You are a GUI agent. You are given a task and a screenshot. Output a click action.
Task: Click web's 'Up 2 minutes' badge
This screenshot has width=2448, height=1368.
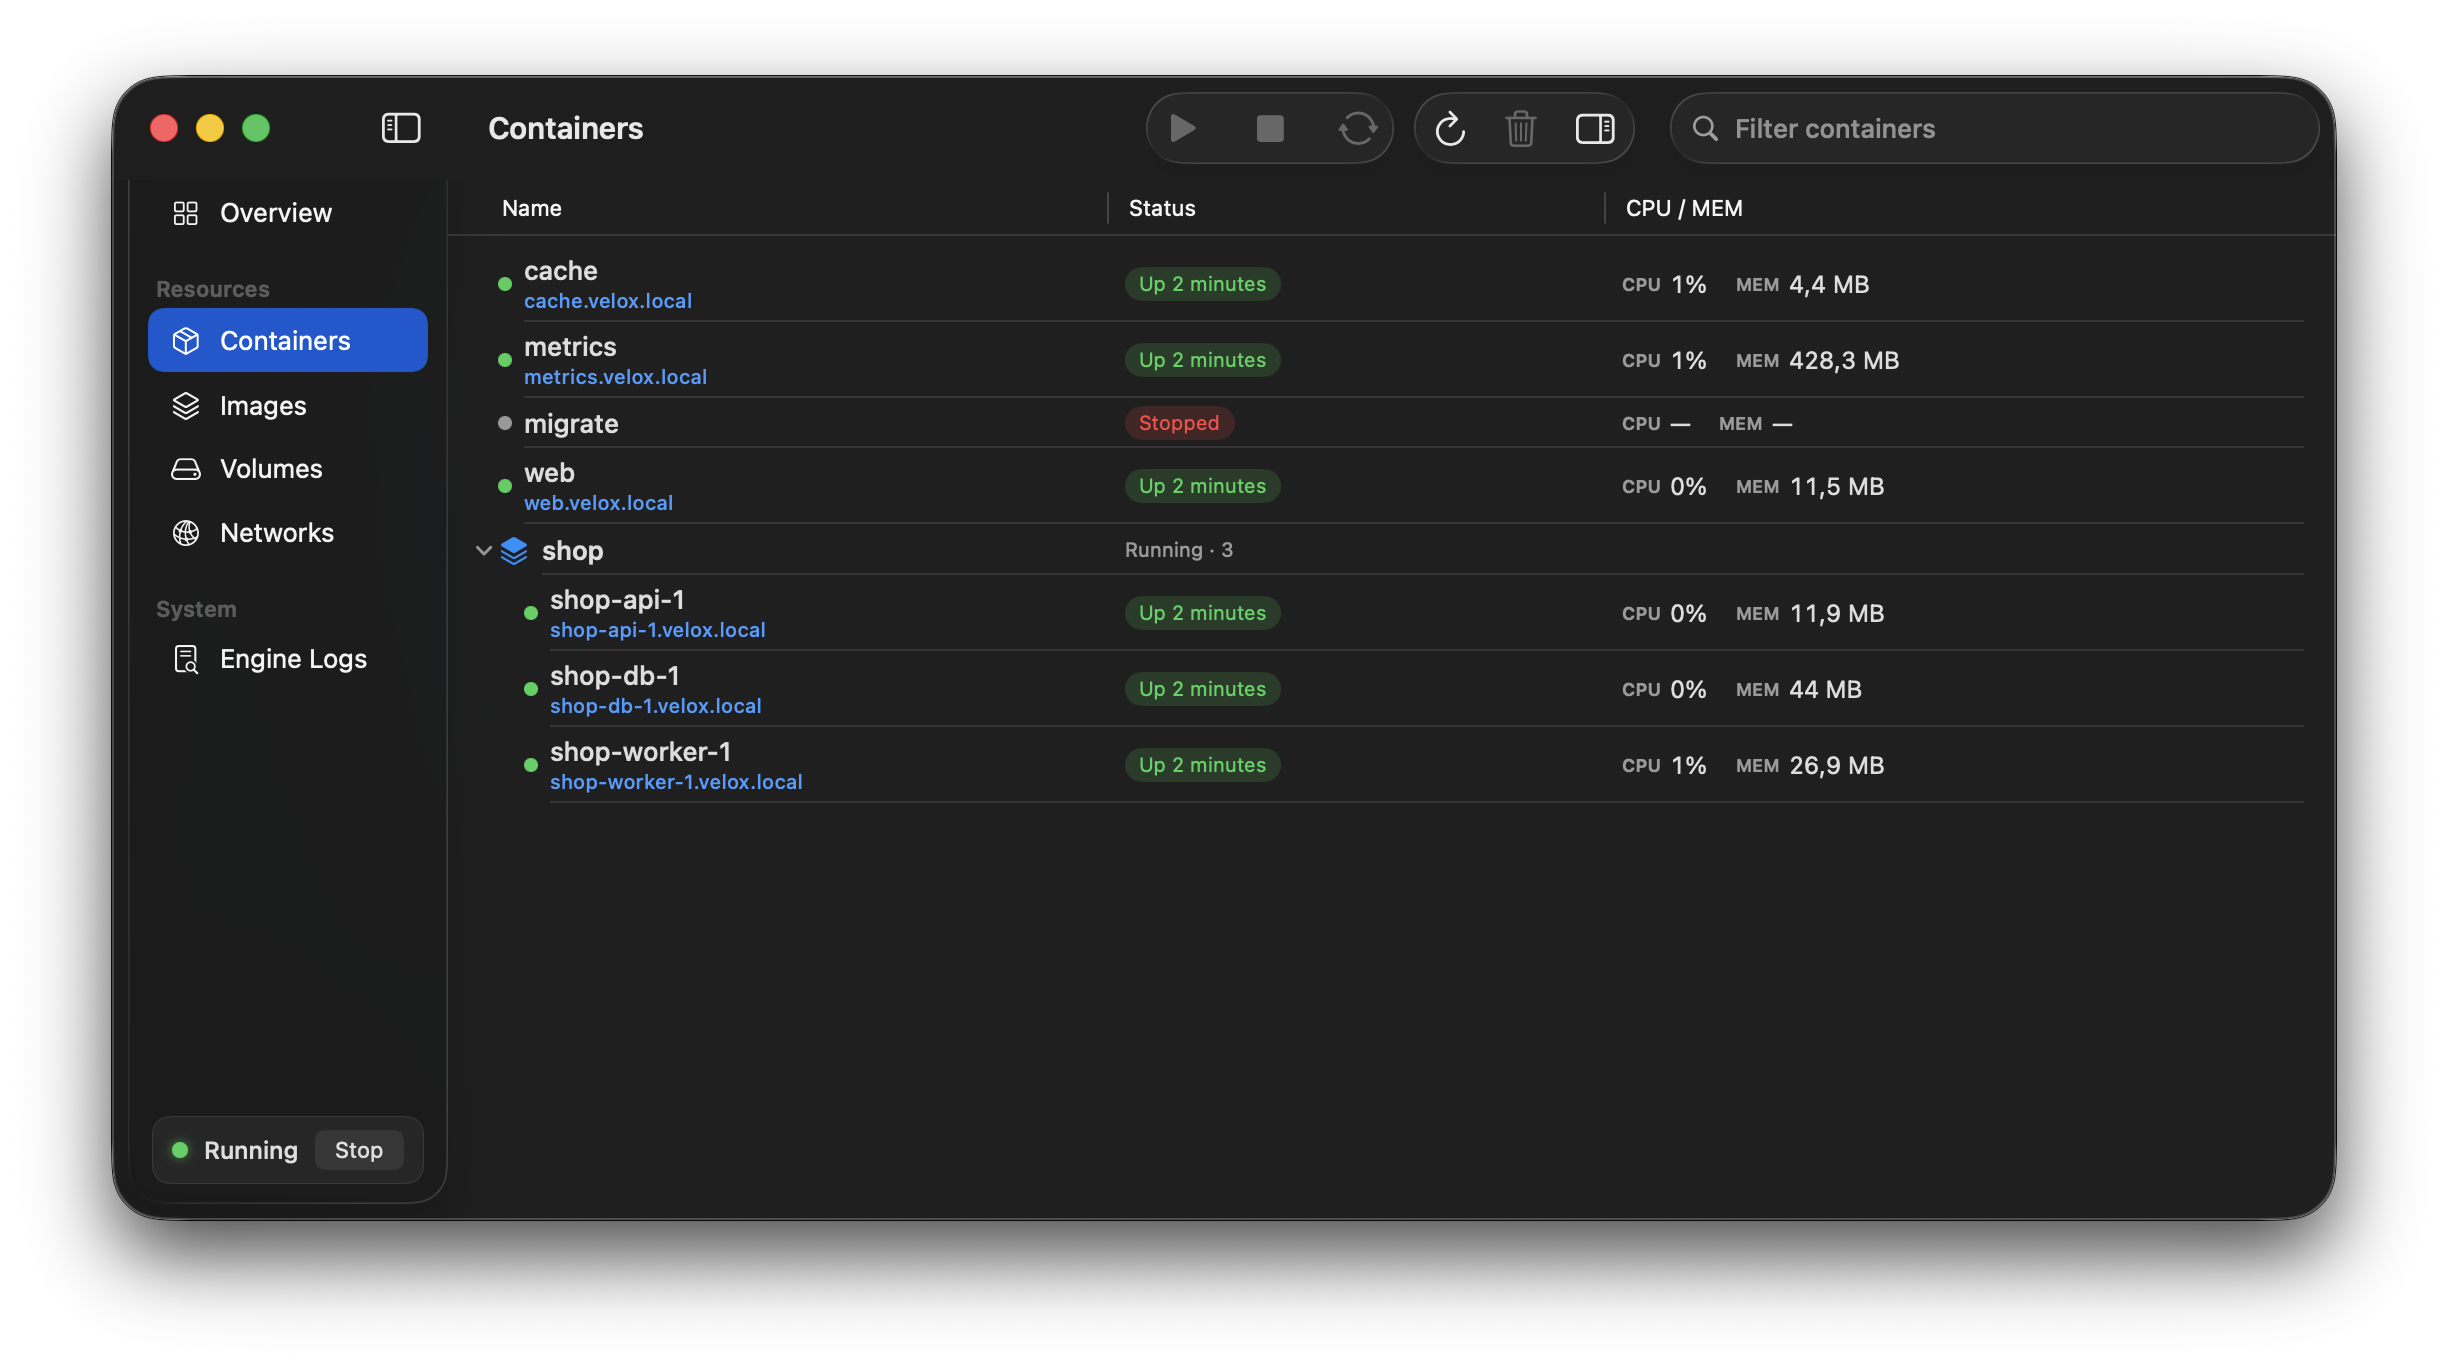click(1202, 486)
